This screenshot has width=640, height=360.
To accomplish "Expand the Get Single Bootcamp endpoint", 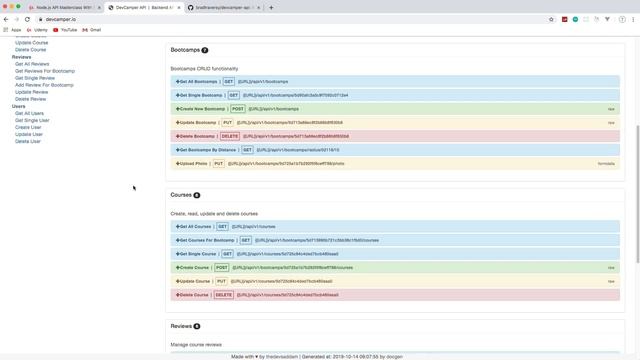I will pos(395,95).
